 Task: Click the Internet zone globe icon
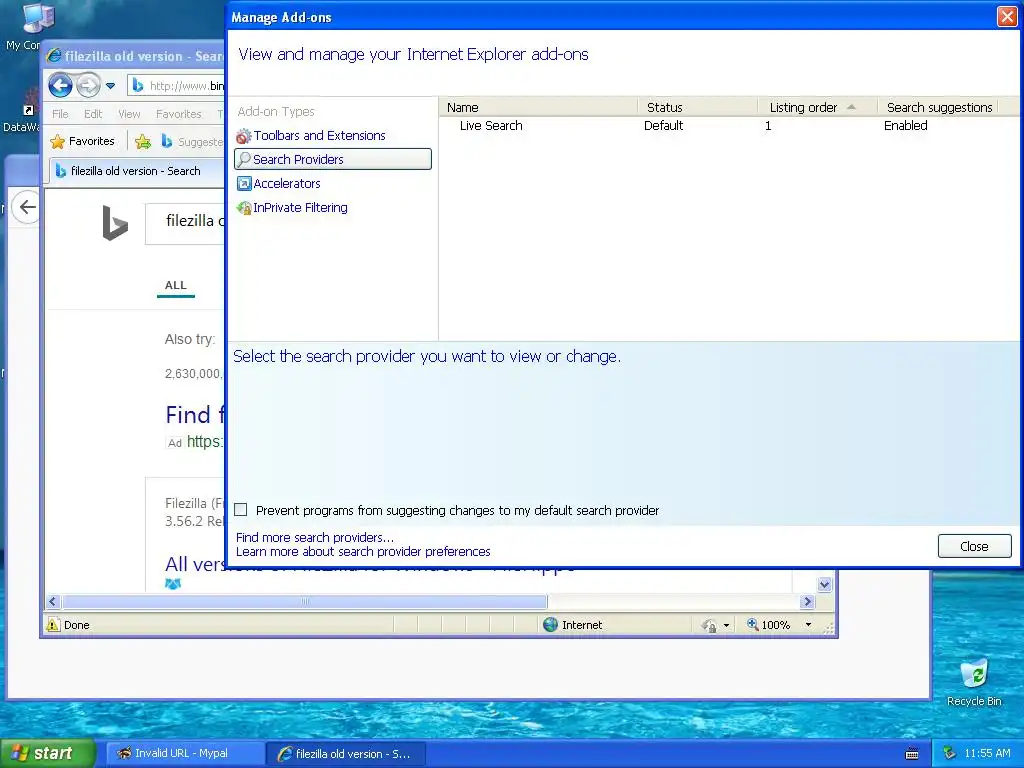(x=550, y=625)
